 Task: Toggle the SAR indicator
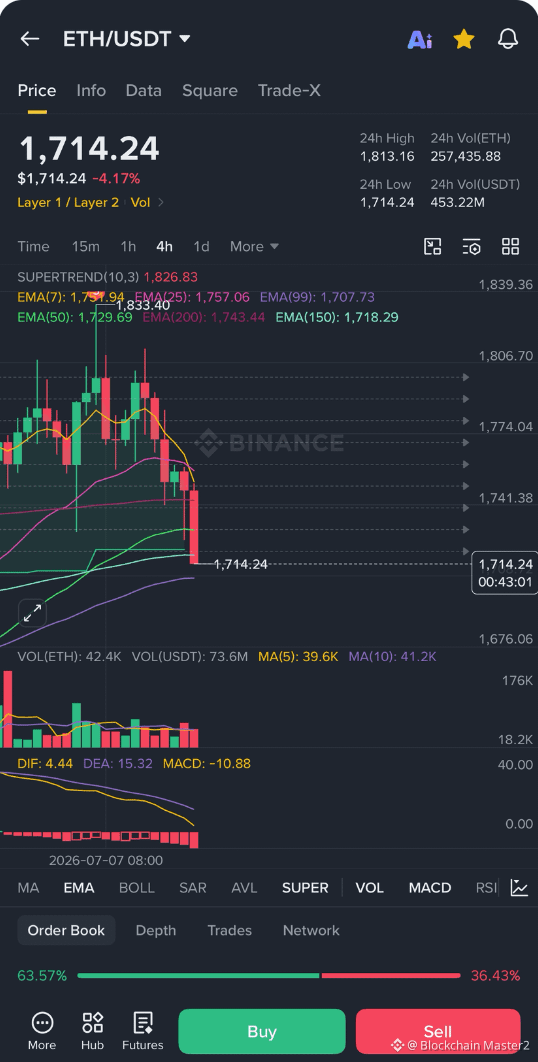point(193,887)
